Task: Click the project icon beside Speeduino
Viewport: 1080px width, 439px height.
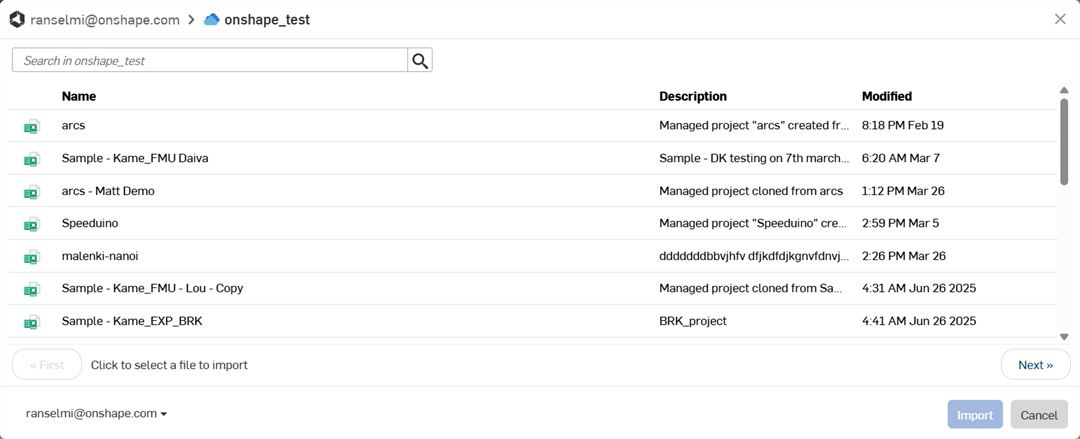Action: click(x=32, y=224)
